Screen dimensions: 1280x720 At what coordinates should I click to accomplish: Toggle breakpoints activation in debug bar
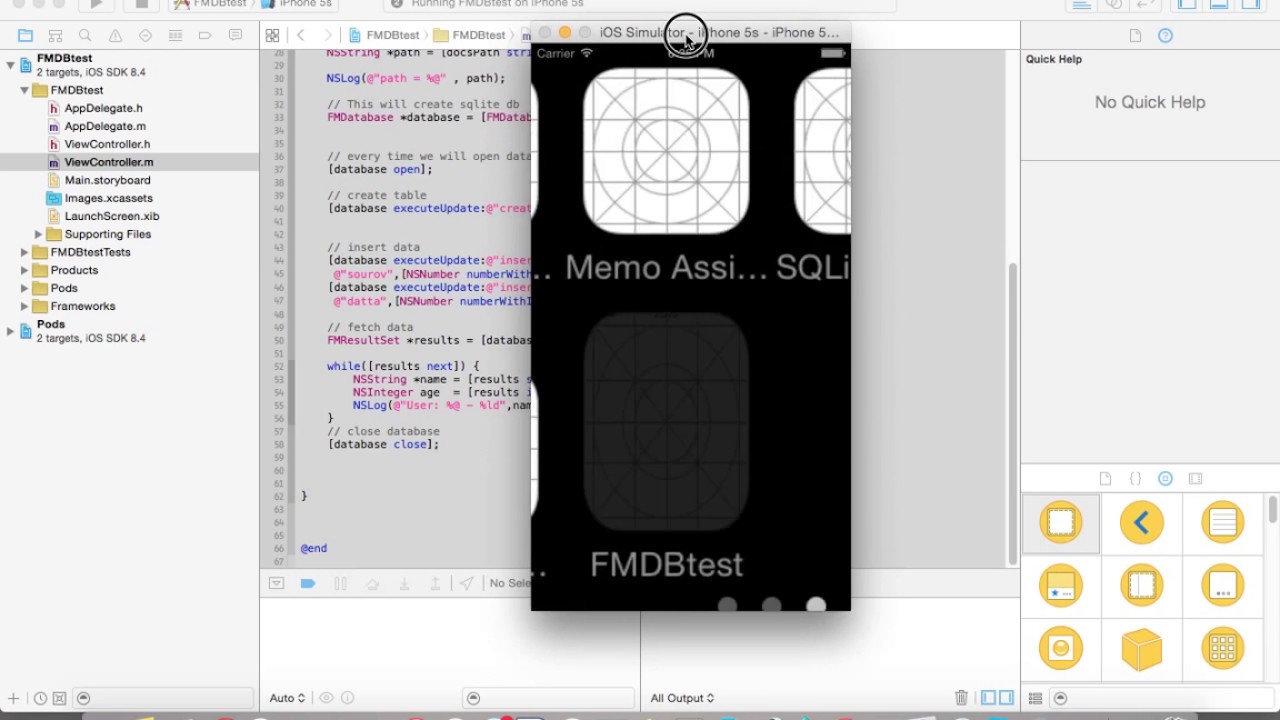[308, 583]
